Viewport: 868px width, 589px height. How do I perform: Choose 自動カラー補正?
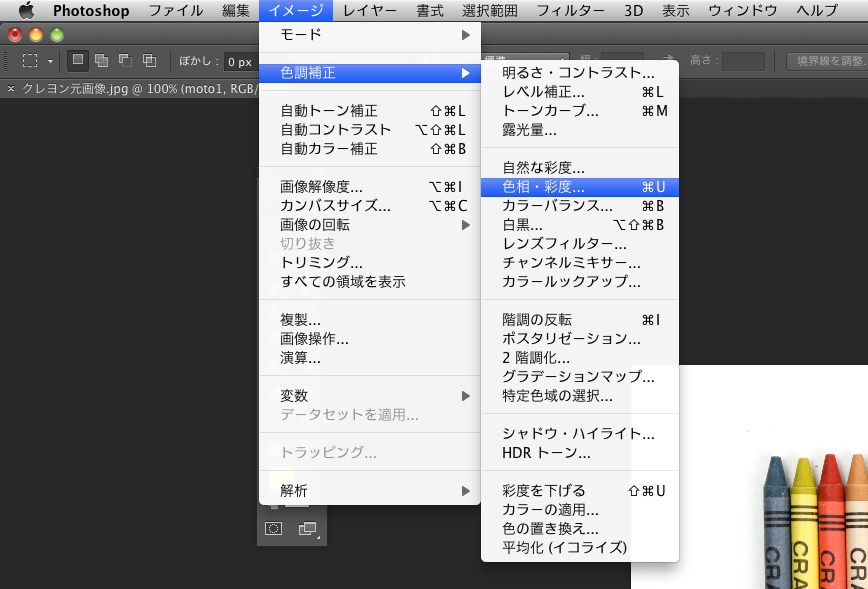(x=370, y=149)
